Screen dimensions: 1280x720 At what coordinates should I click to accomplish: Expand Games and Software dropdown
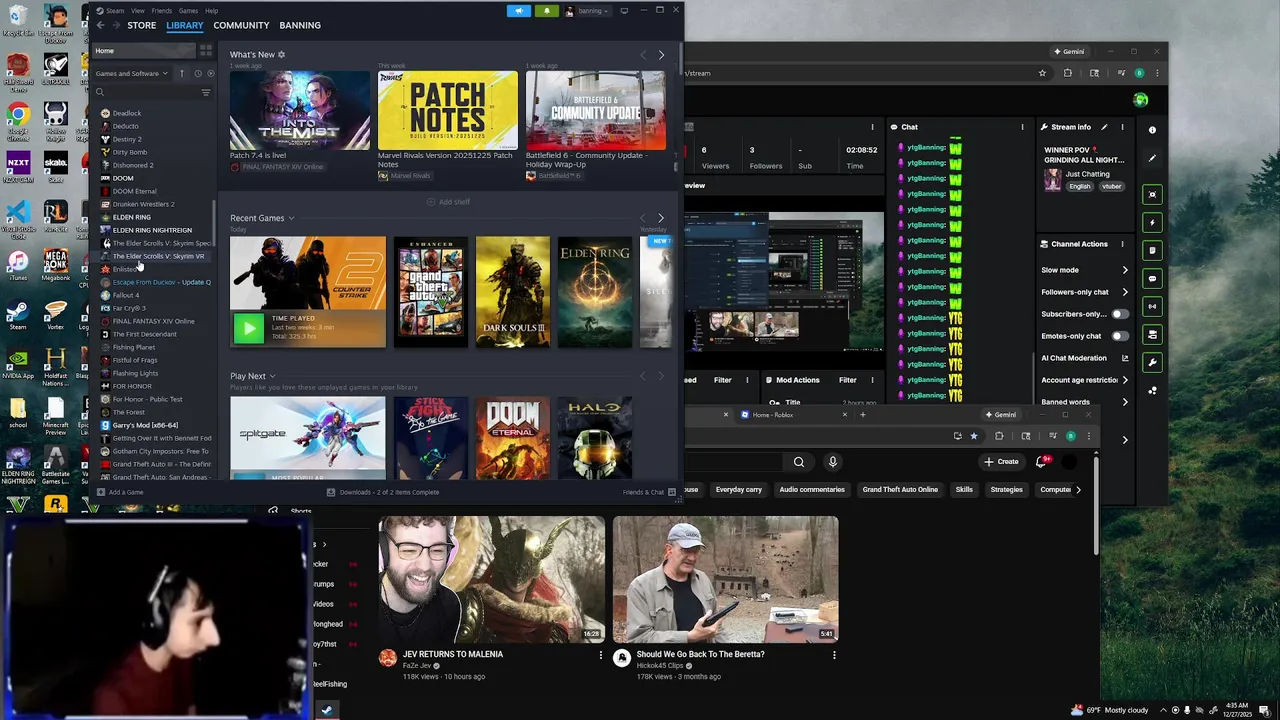point(130,73)
